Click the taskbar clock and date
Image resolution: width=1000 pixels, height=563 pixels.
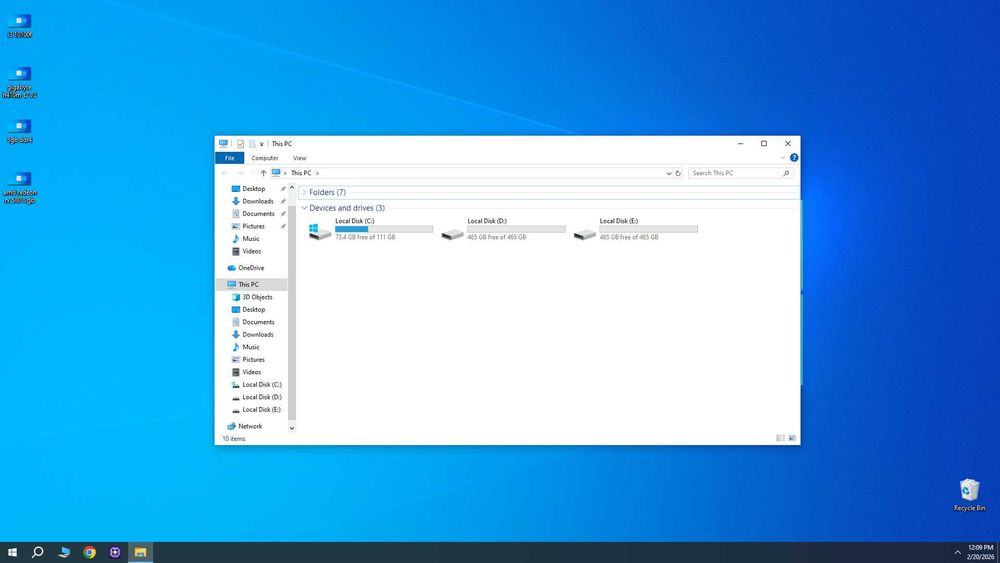click(x=980, y=552)
